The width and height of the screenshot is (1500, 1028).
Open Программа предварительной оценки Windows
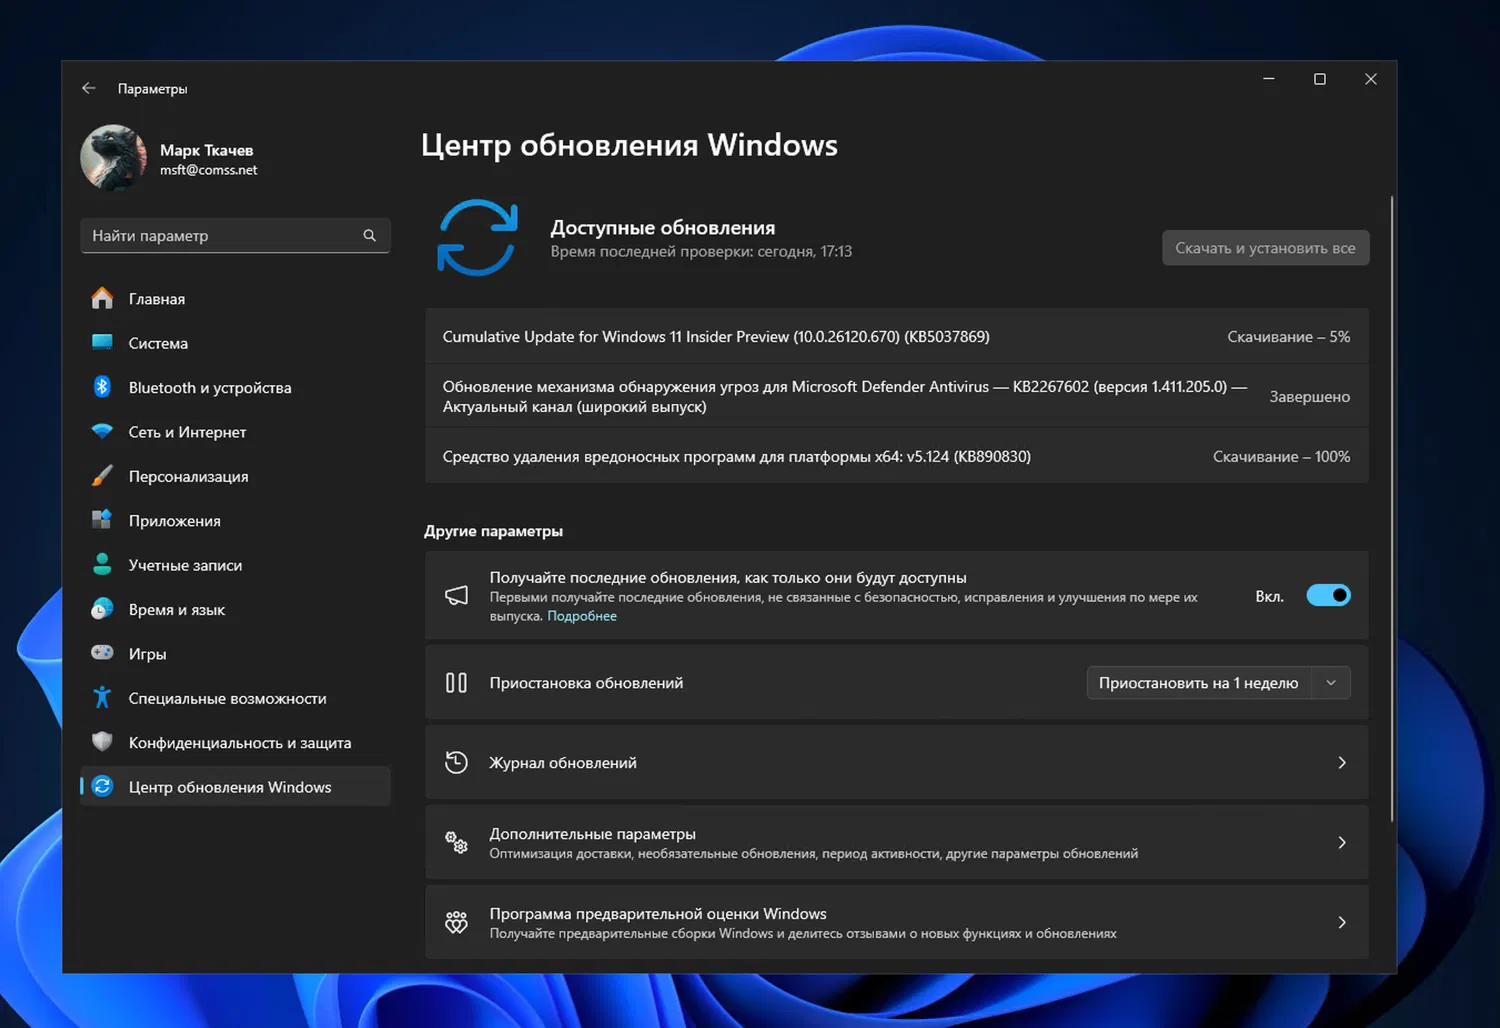point(897,923)
